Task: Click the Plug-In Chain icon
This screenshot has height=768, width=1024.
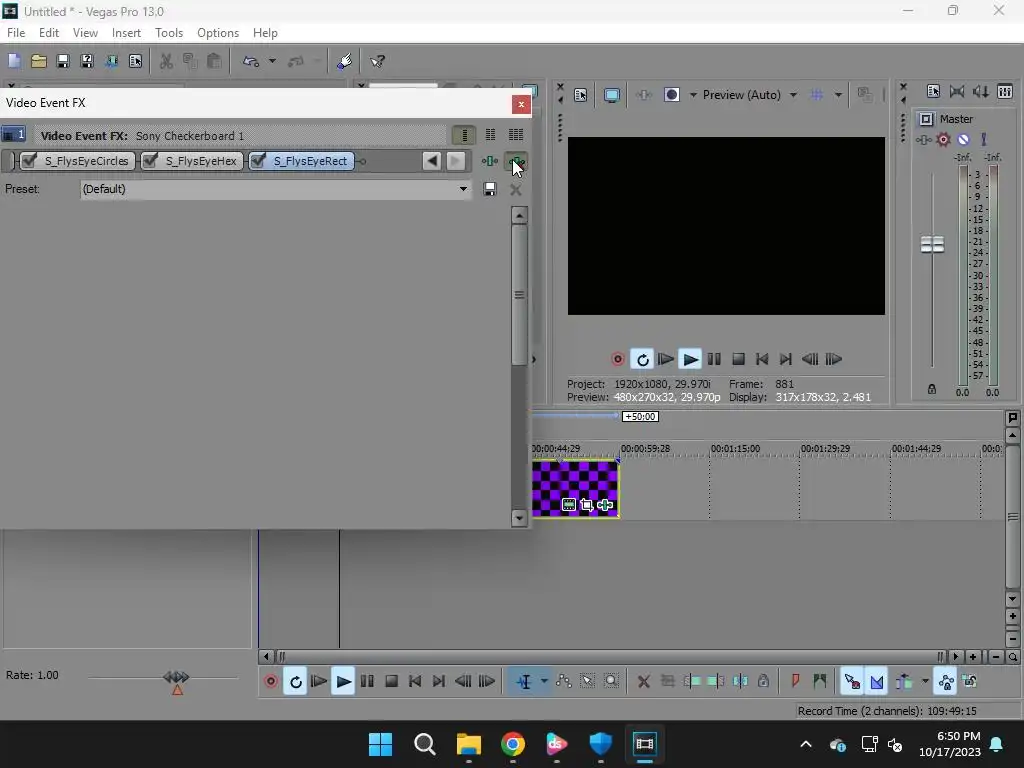Action: coord(490,161)
